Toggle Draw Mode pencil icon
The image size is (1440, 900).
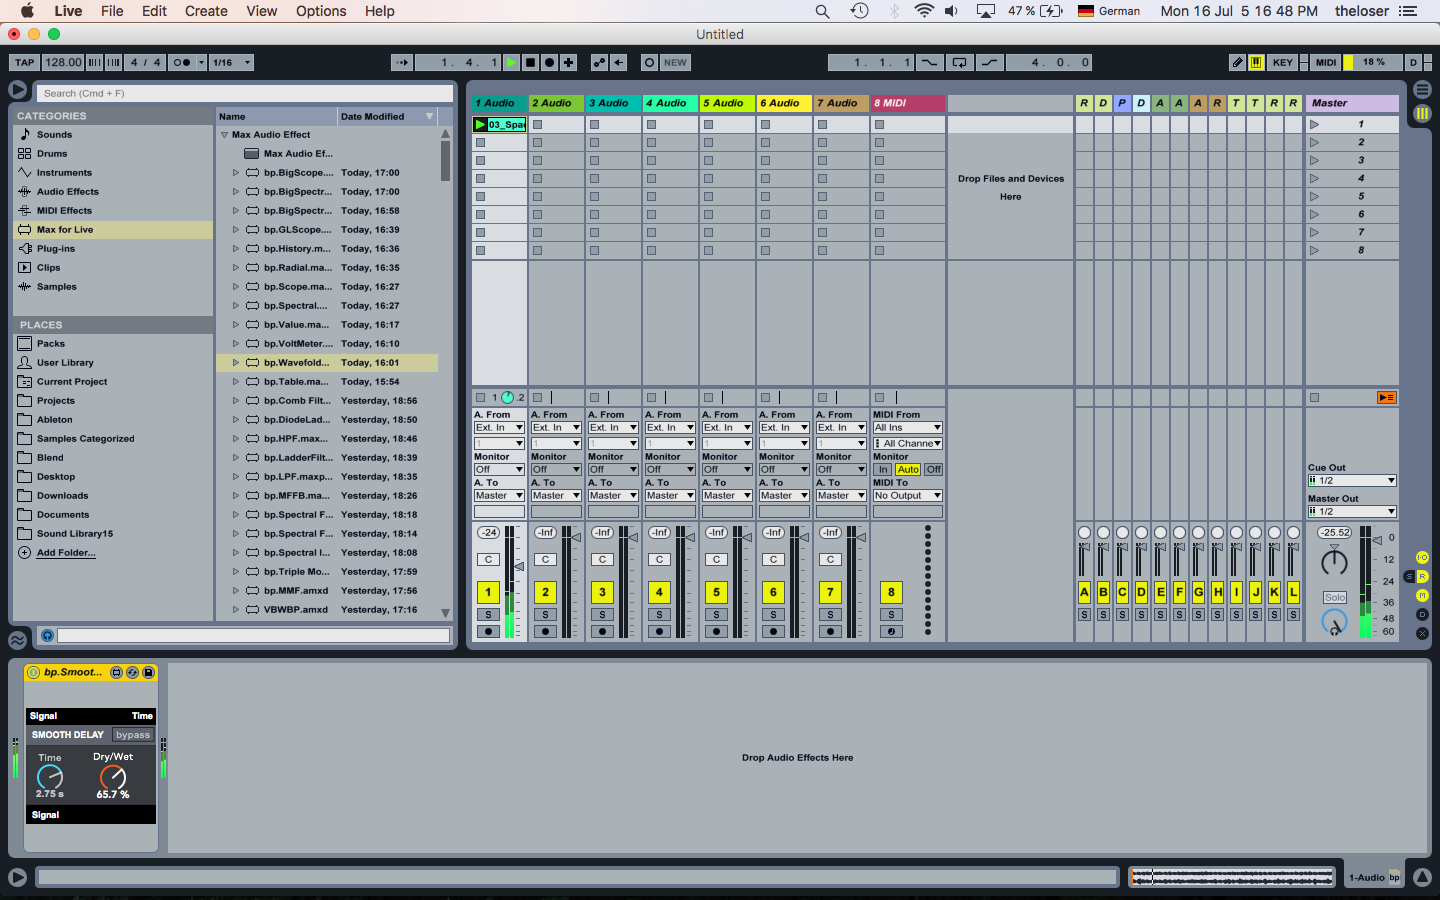point(1237,62)
